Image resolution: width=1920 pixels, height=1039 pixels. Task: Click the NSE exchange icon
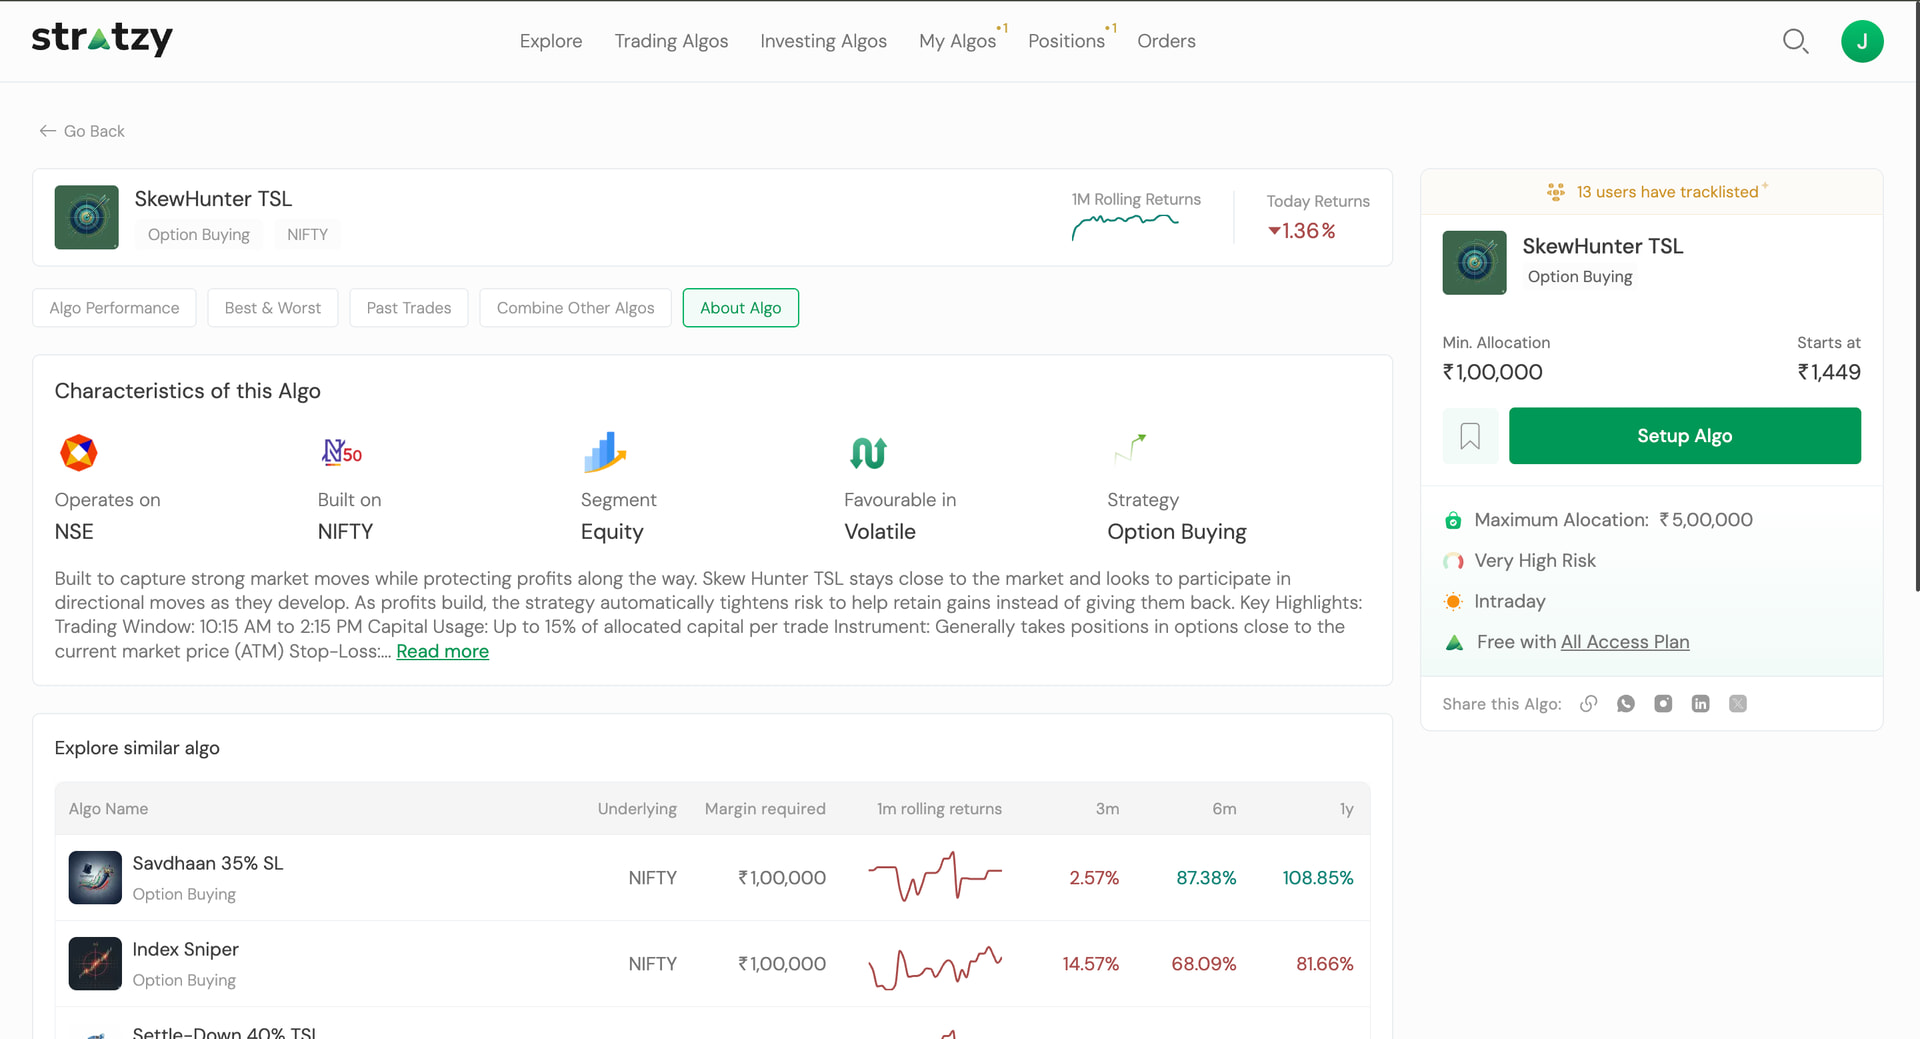coord(78,452)
